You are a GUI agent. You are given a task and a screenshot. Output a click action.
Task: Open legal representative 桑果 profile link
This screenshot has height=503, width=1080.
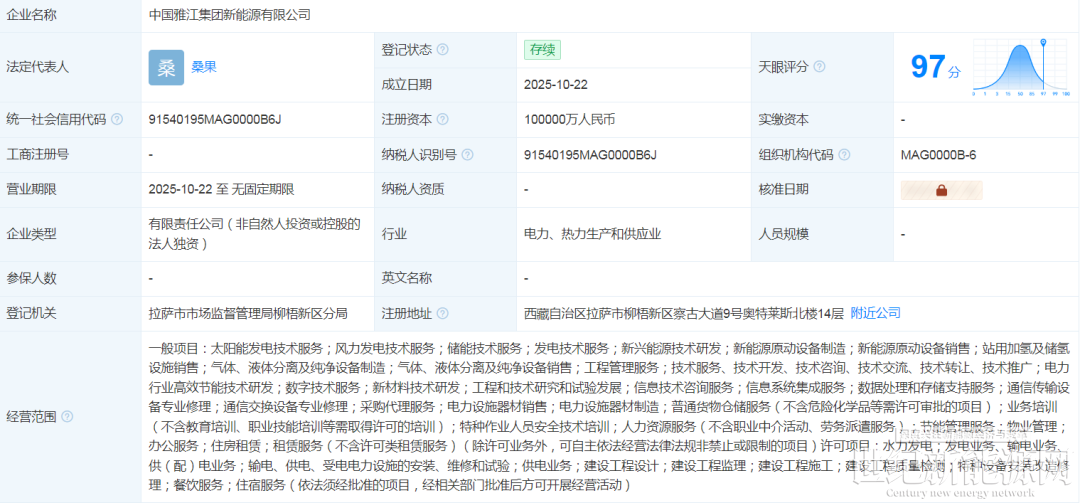tap(204, 67)
